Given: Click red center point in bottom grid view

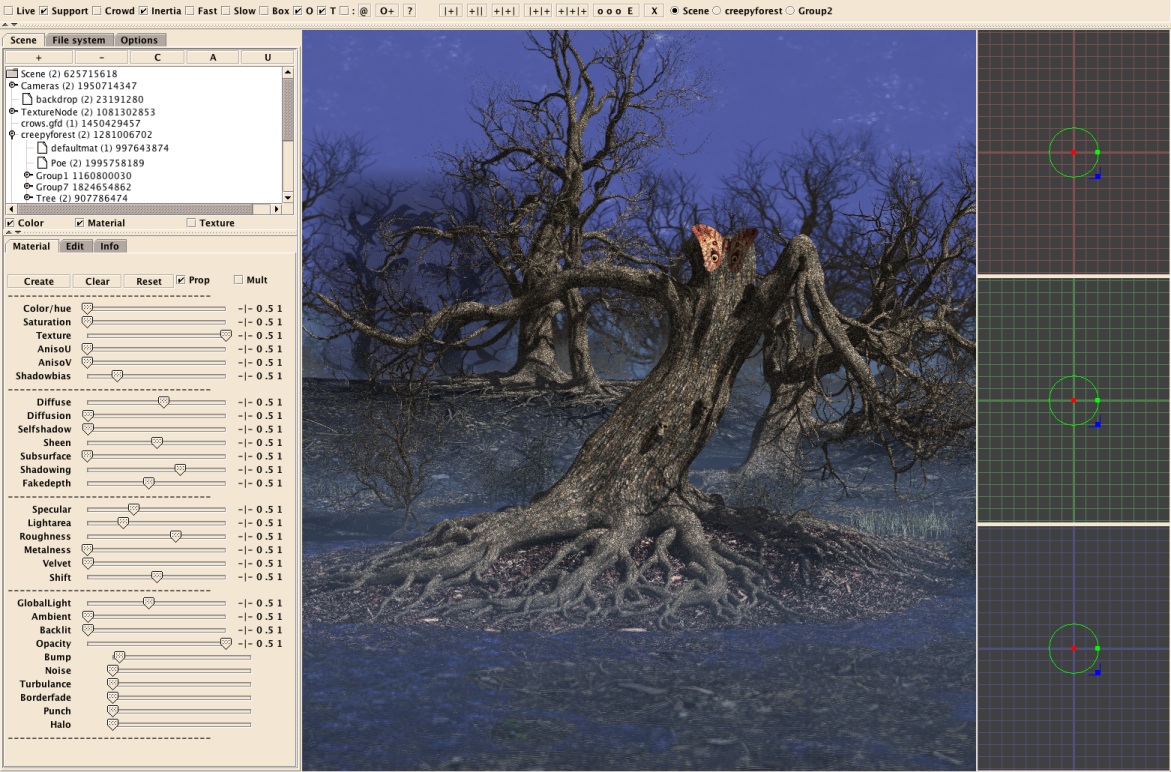Looking at the screenshot, I should pyautogui.click(x=1073, y=648).
